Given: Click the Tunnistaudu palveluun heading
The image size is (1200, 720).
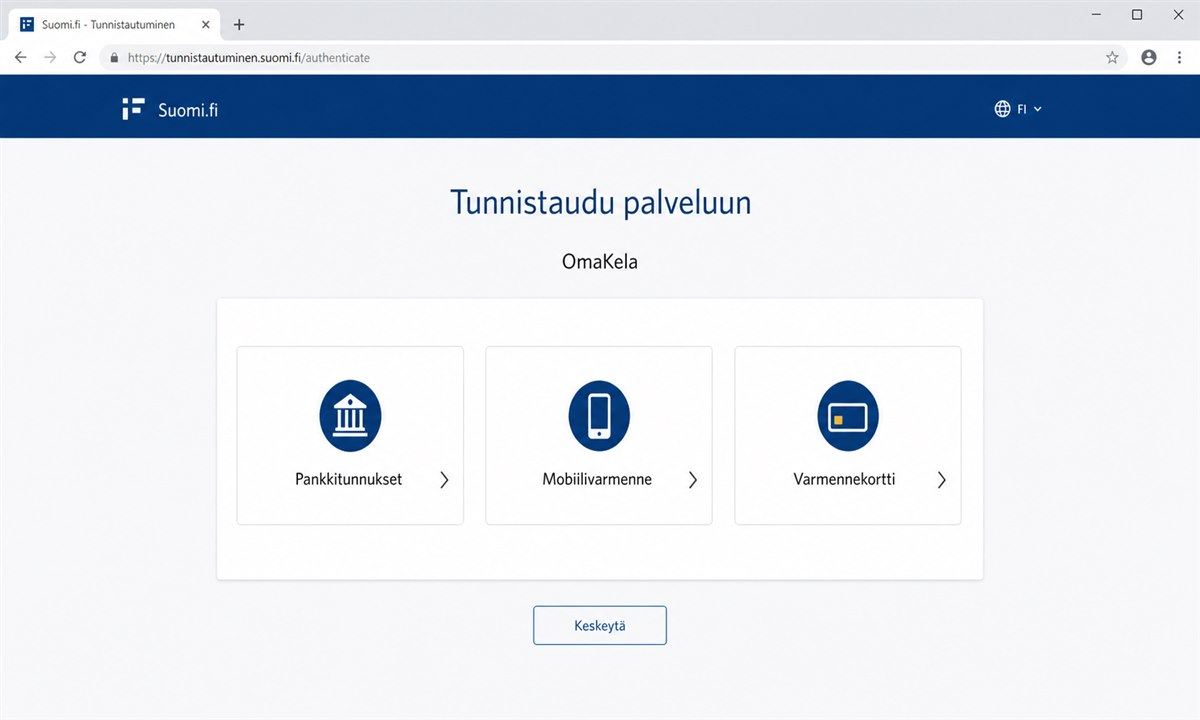Looking at the screenshot, I should pos(600,203).
